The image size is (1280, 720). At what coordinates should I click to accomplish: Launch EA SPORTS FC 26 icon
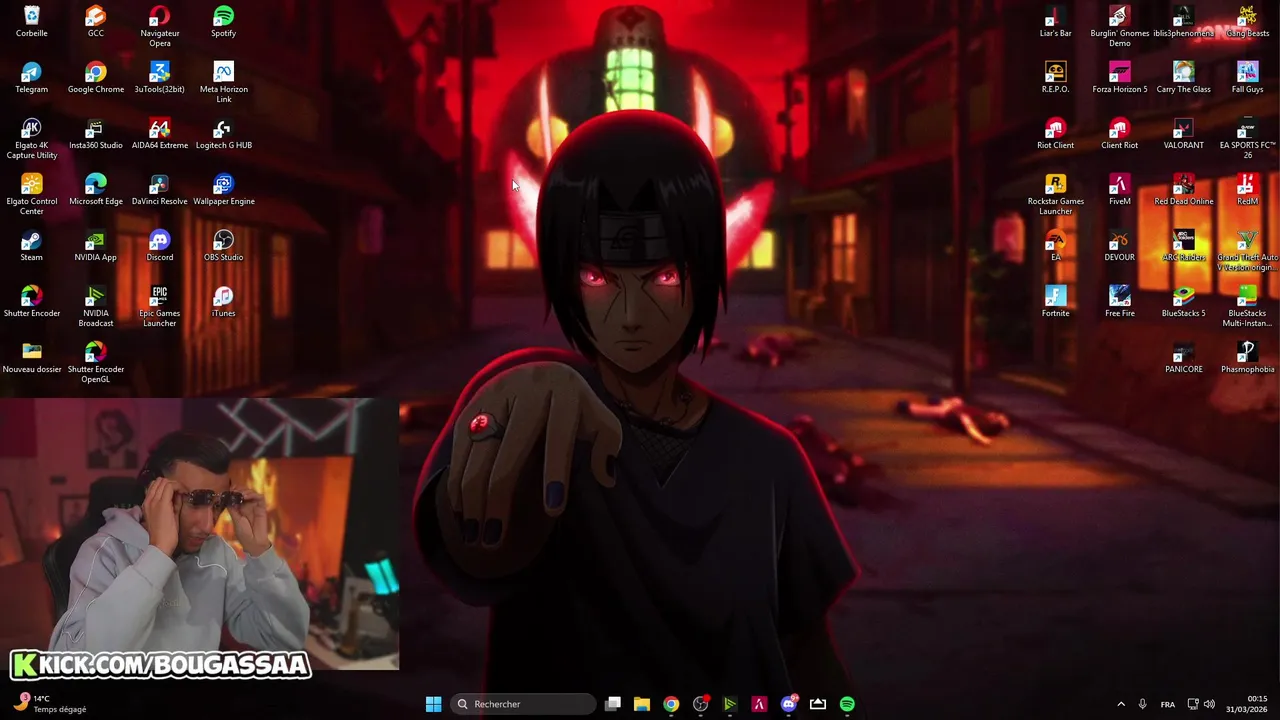tap(1248, 138)
